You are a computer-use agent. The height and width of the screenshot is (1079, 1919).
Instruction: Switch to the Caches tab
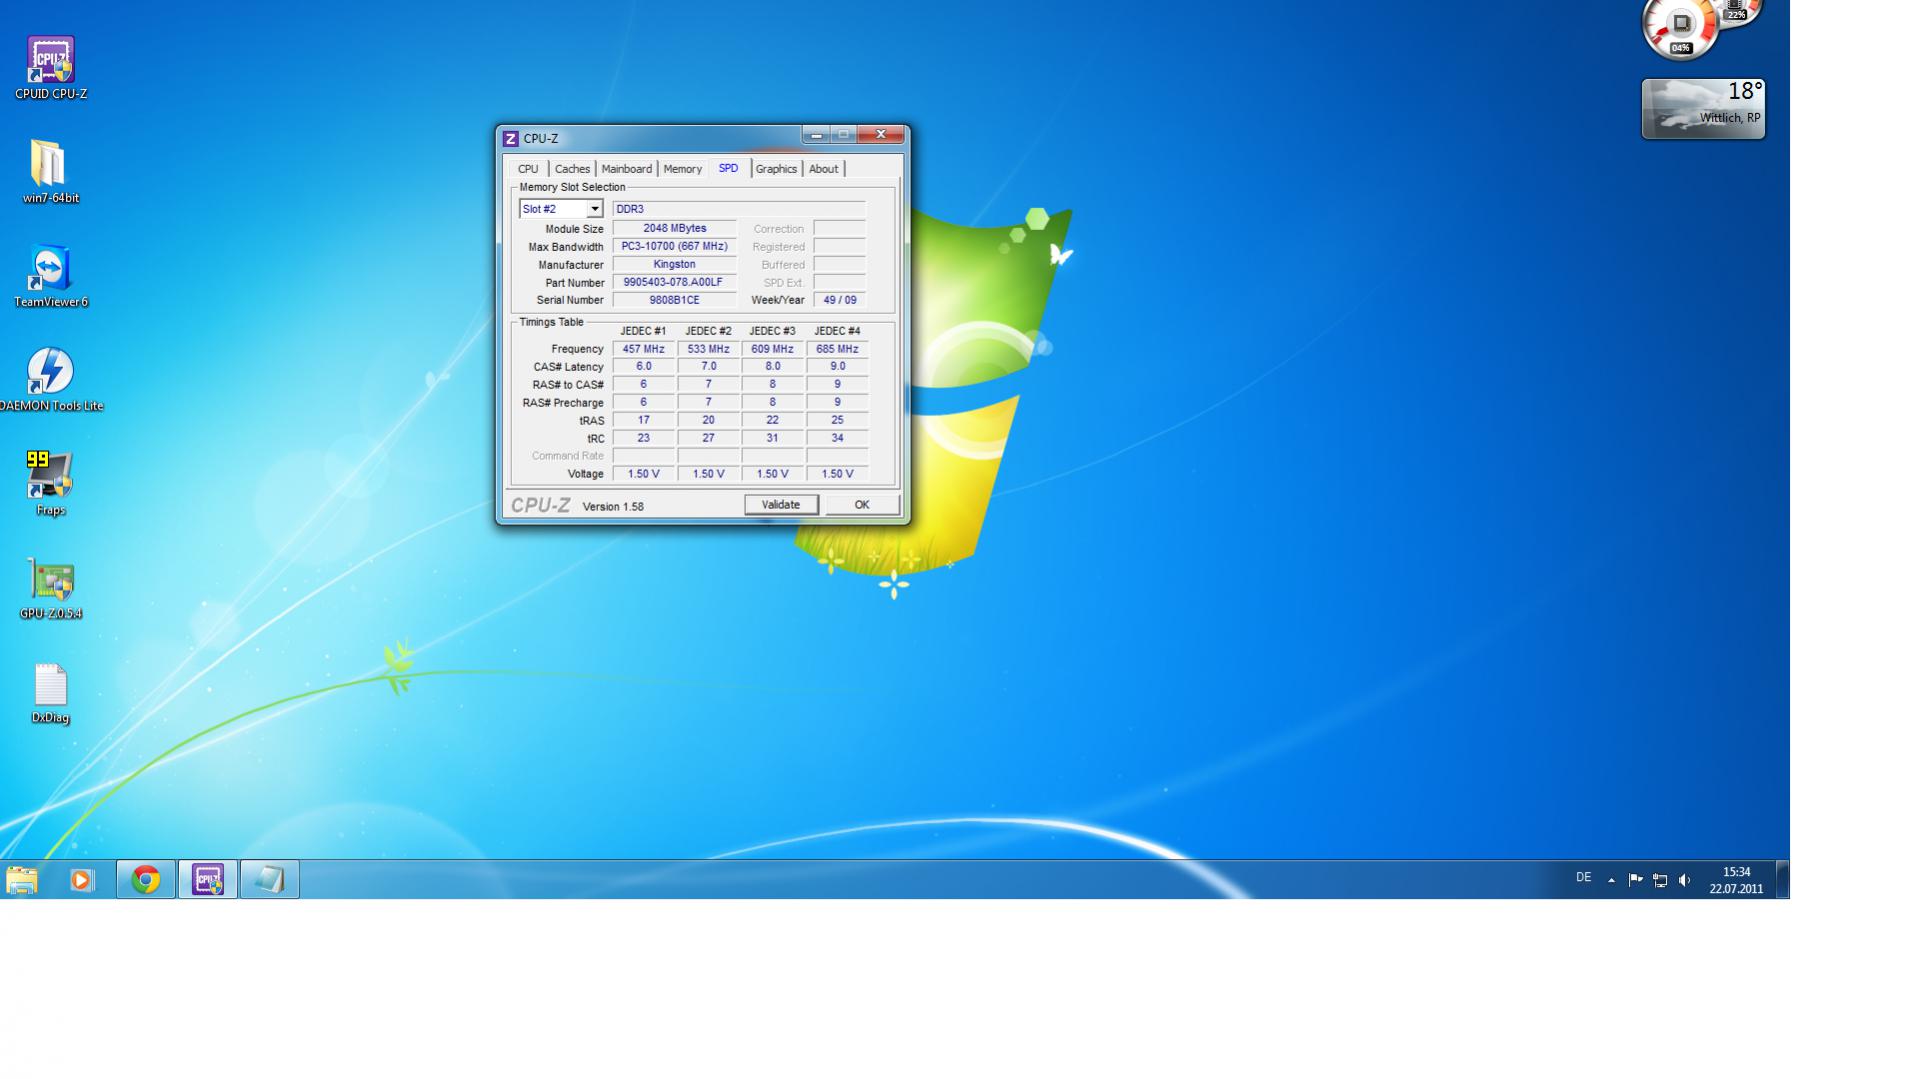point(572,169)
